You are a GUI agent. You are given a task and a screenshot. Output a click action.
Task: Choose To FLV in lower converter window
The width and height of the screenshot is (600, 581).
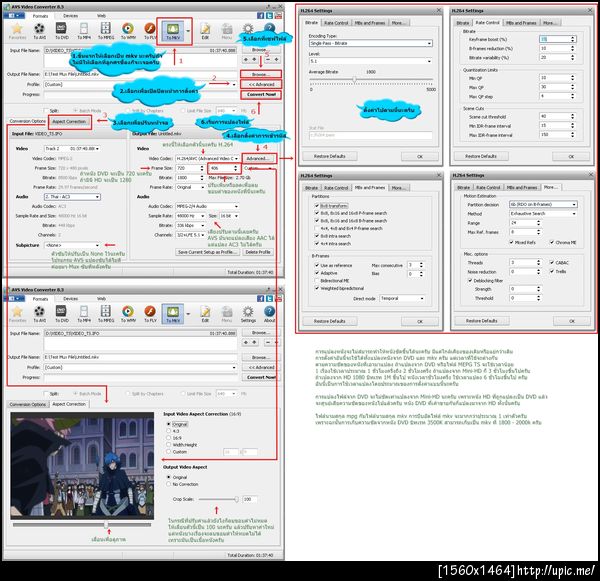[150, 314]
